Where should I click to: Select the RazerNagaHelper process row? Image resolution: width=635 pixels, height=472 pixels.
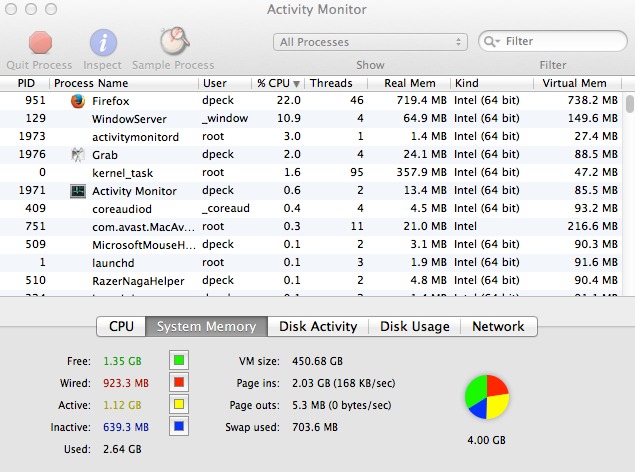[311, 281]
